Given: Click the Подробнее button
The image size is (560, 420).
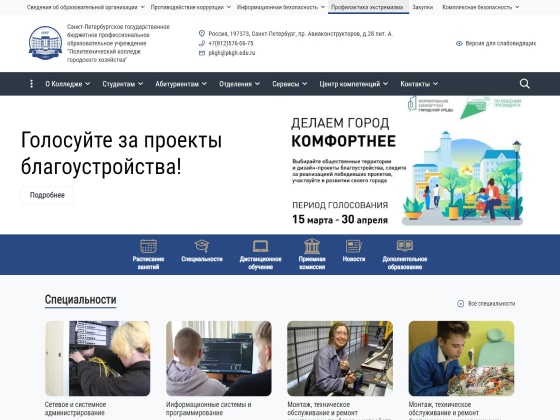Looking at the screenshot, I should (x=47, y=195).
